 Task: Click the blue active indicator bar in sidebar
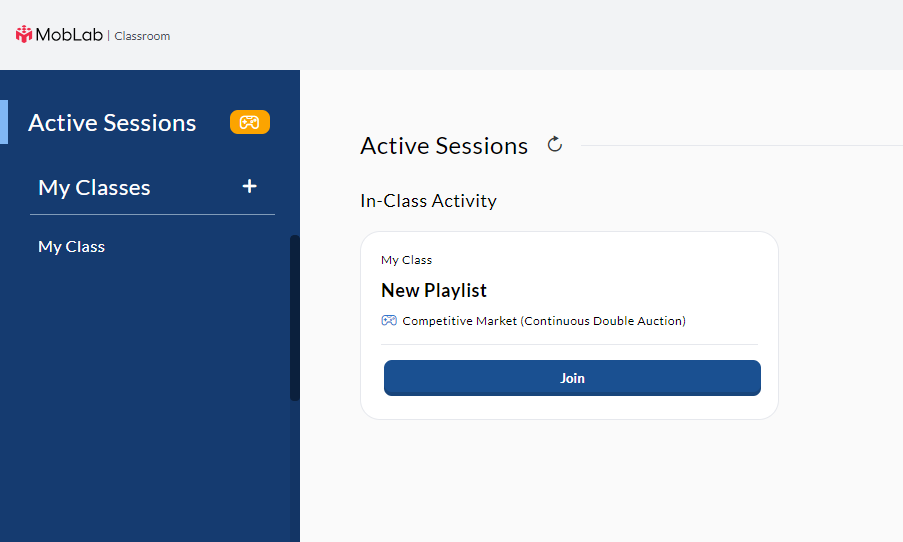coord(4,122)
